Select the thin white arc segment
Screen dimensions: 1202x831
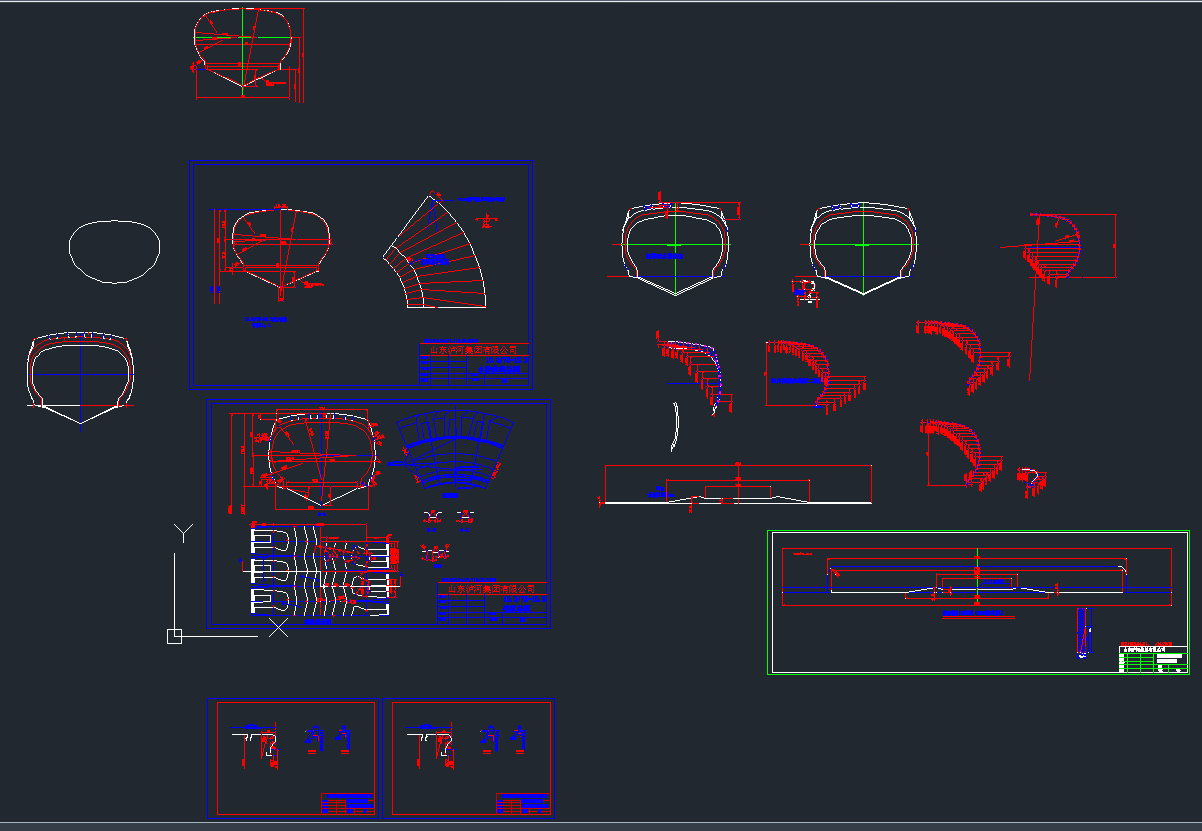click(675, 427)
